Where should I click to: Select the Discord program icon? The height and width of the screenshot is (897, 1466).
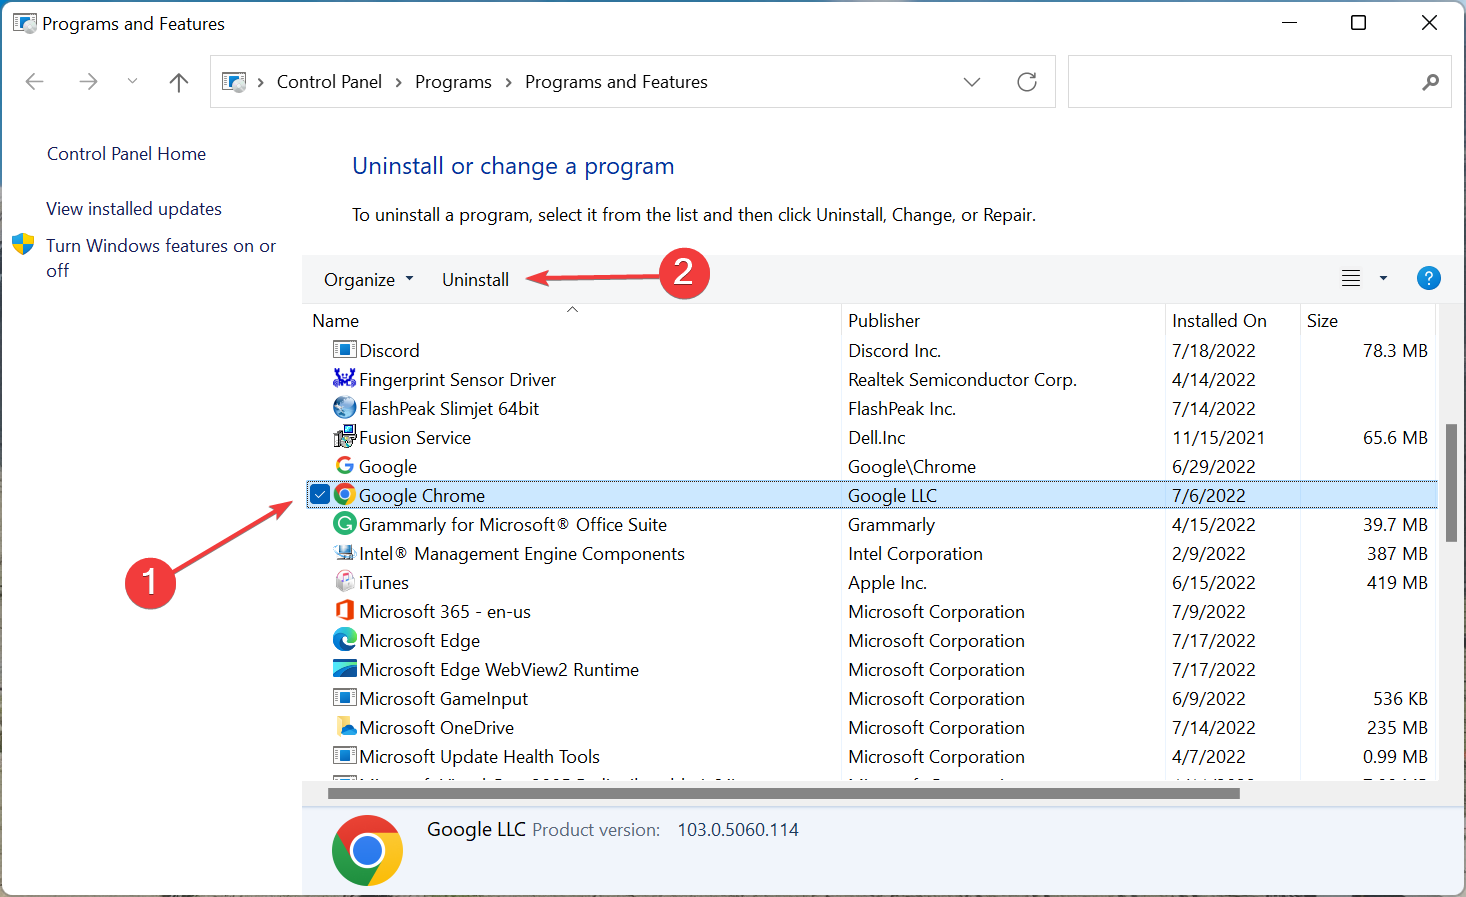click(x=344, y=350)
